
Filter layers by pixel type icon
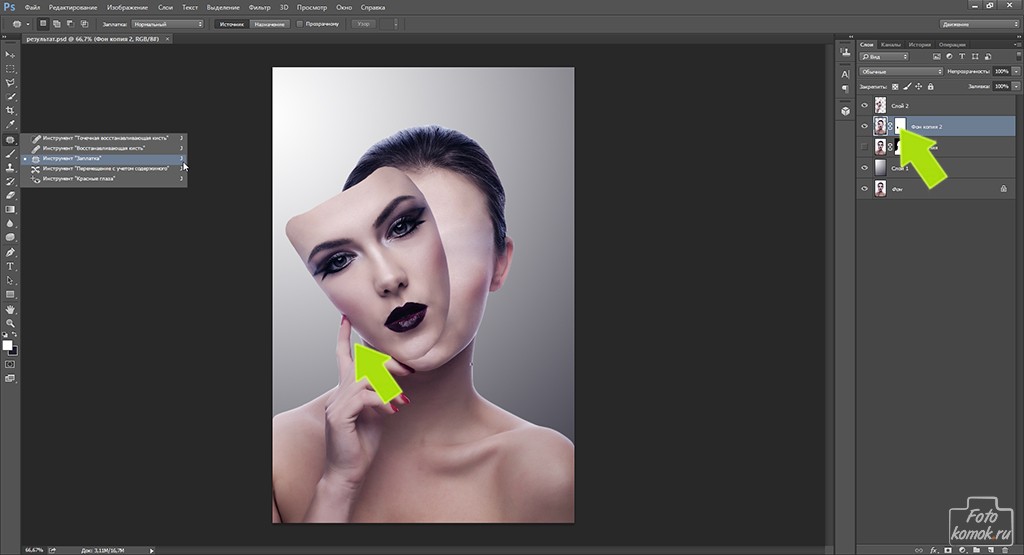point(937,57)
